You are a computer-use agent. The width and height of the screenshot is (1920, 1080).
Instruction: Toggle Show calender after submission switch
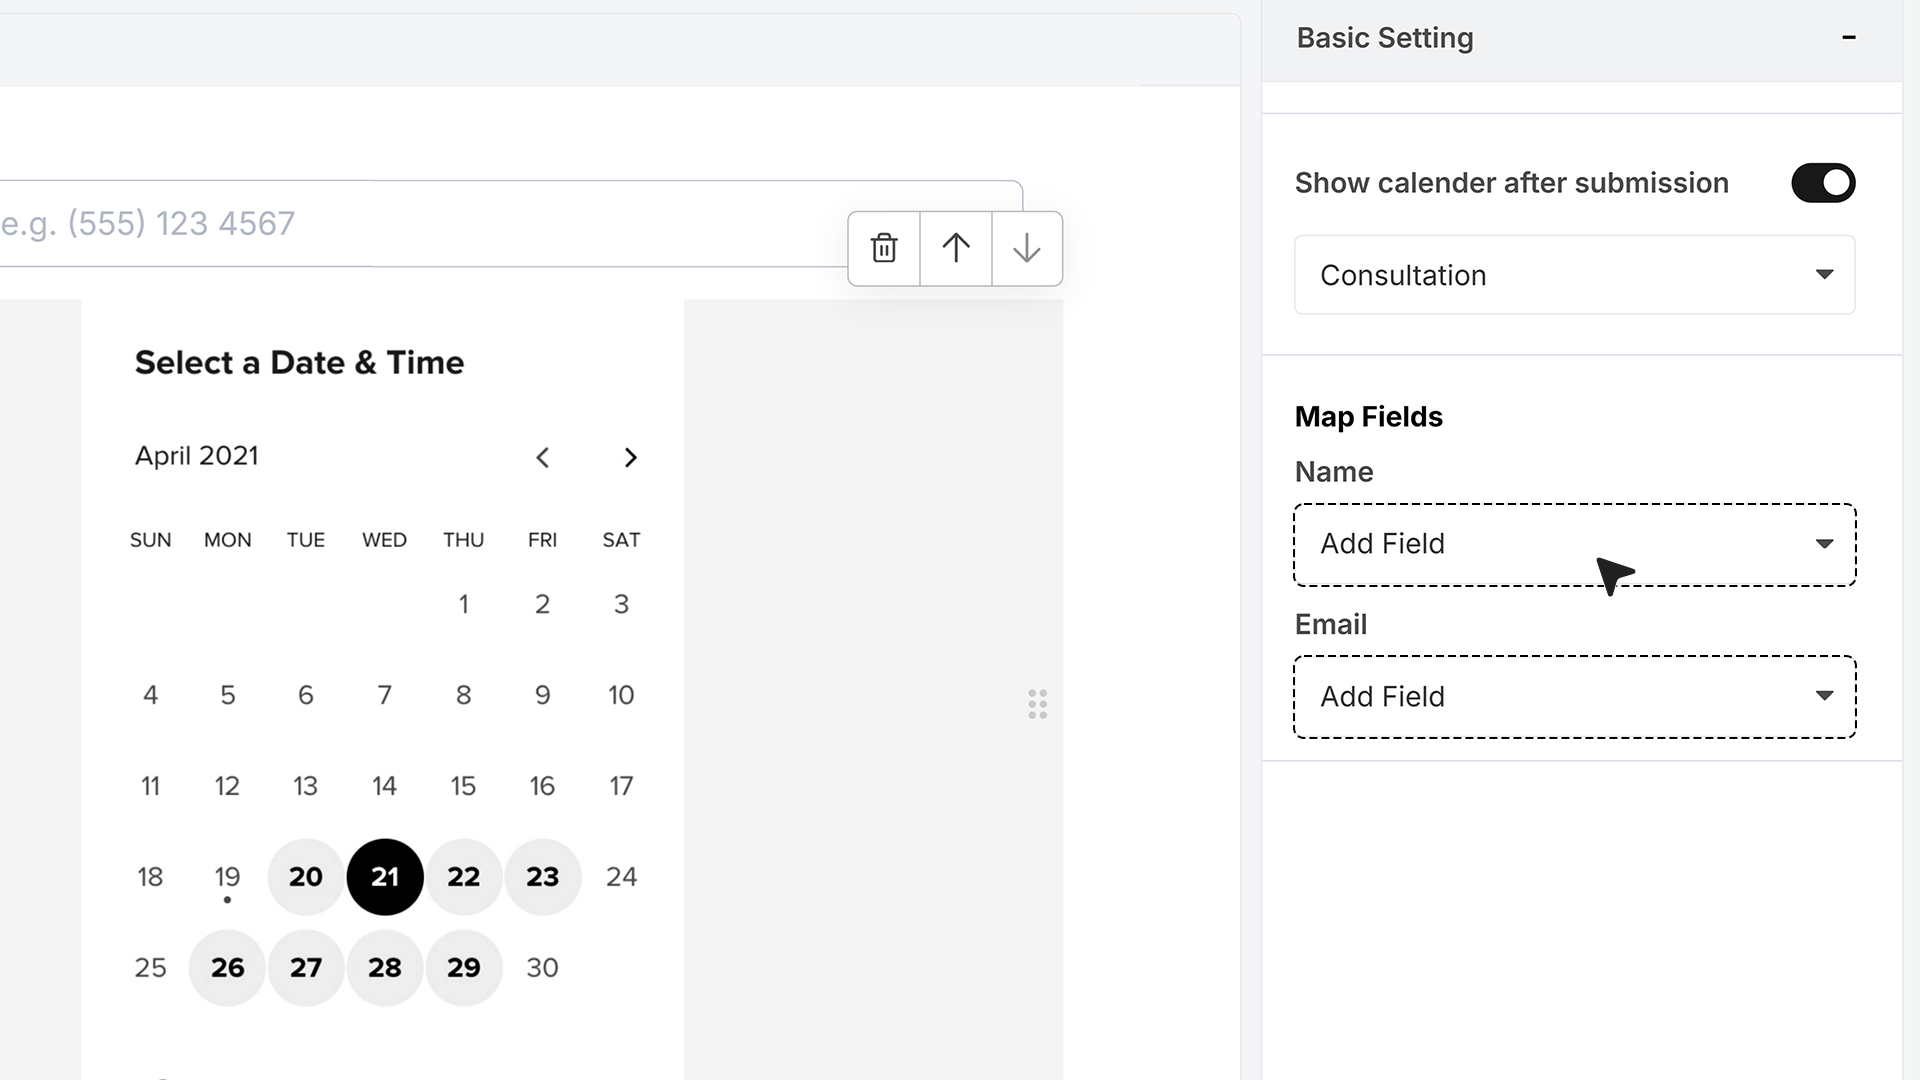1823,183
